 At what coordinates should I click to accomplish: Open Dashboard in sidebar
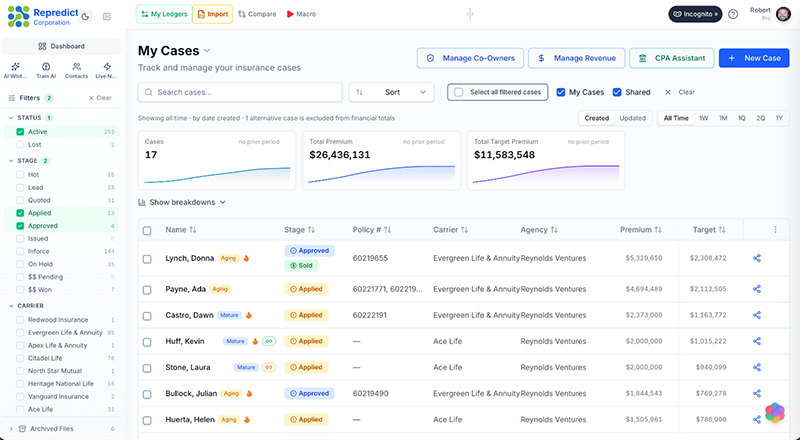tap(61, 46)
